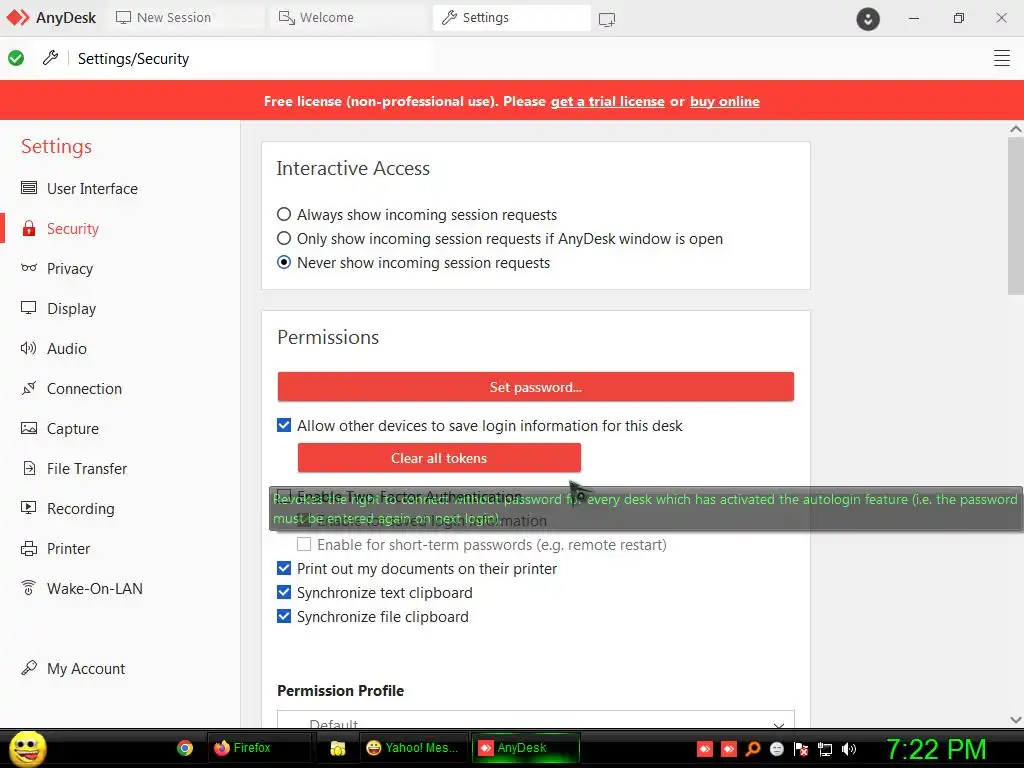This screenshot has height=768, width=1024.
Task: Click the Connection plug icon in sidebar
Action: tap(28, 388)
